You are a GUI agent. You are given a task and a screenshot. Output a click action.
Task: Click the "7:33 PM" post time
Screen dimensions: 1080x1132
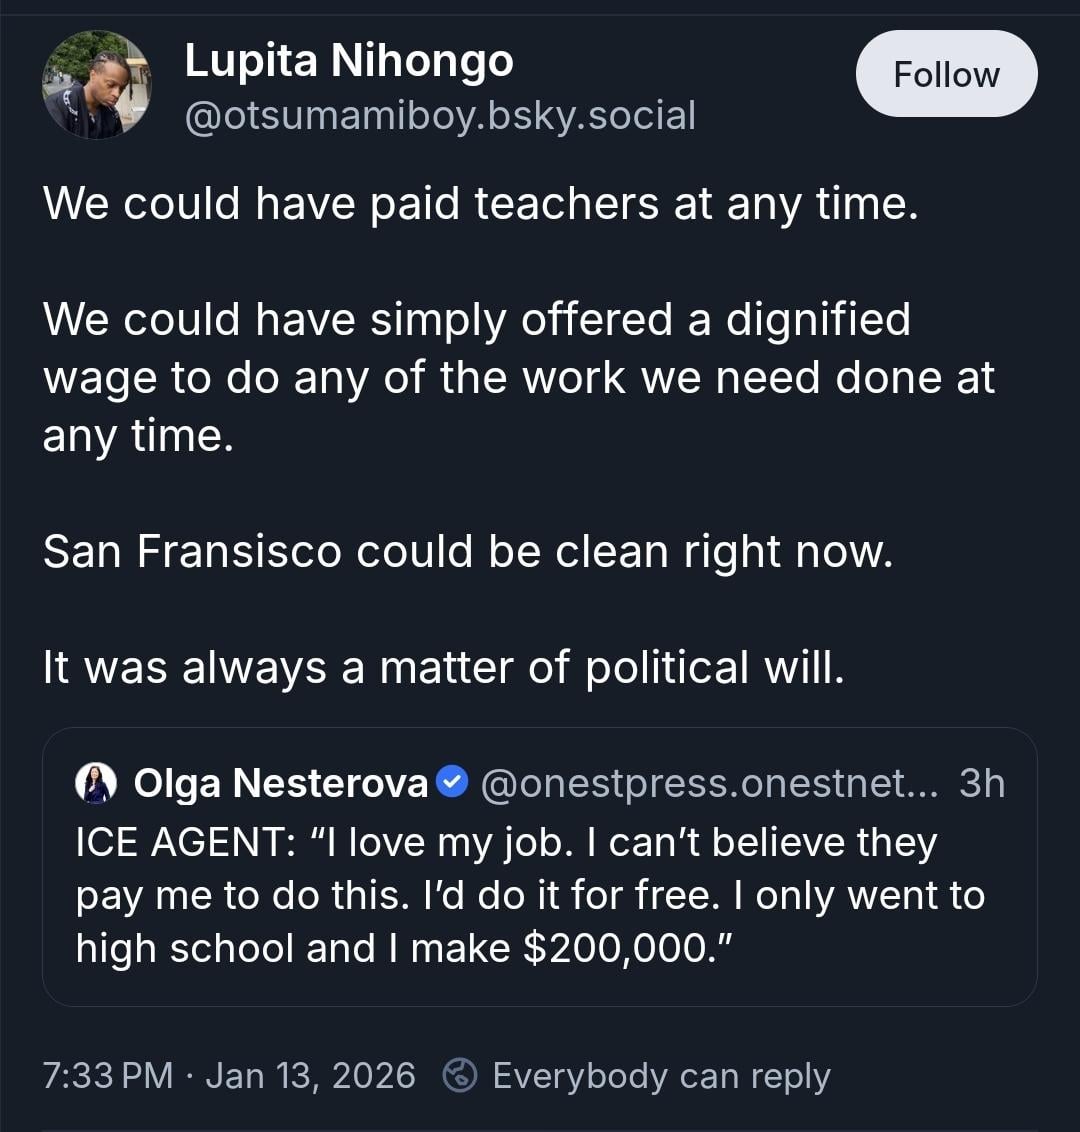click(x=108, y=1076)
